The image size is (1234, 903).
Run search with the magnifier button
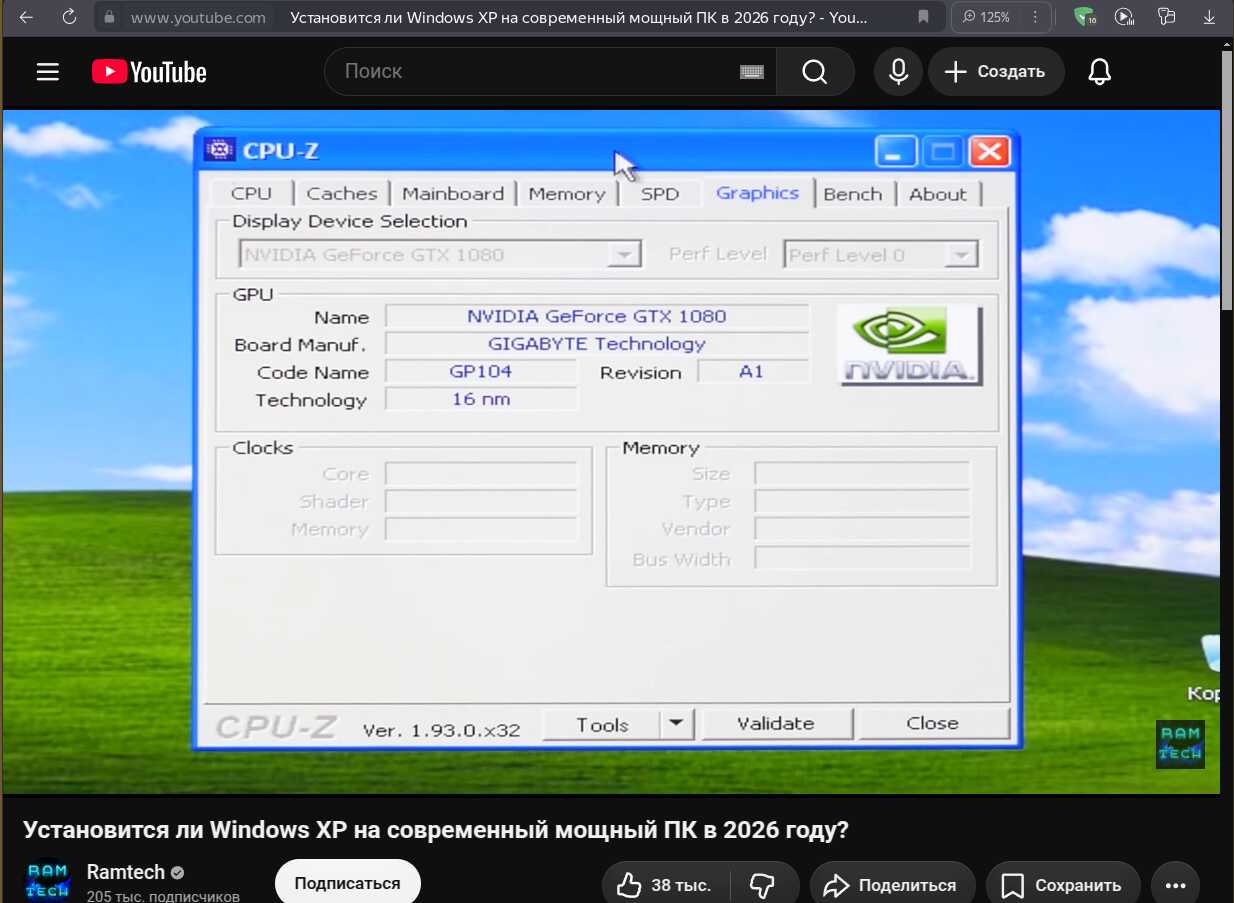coord(815,71)
